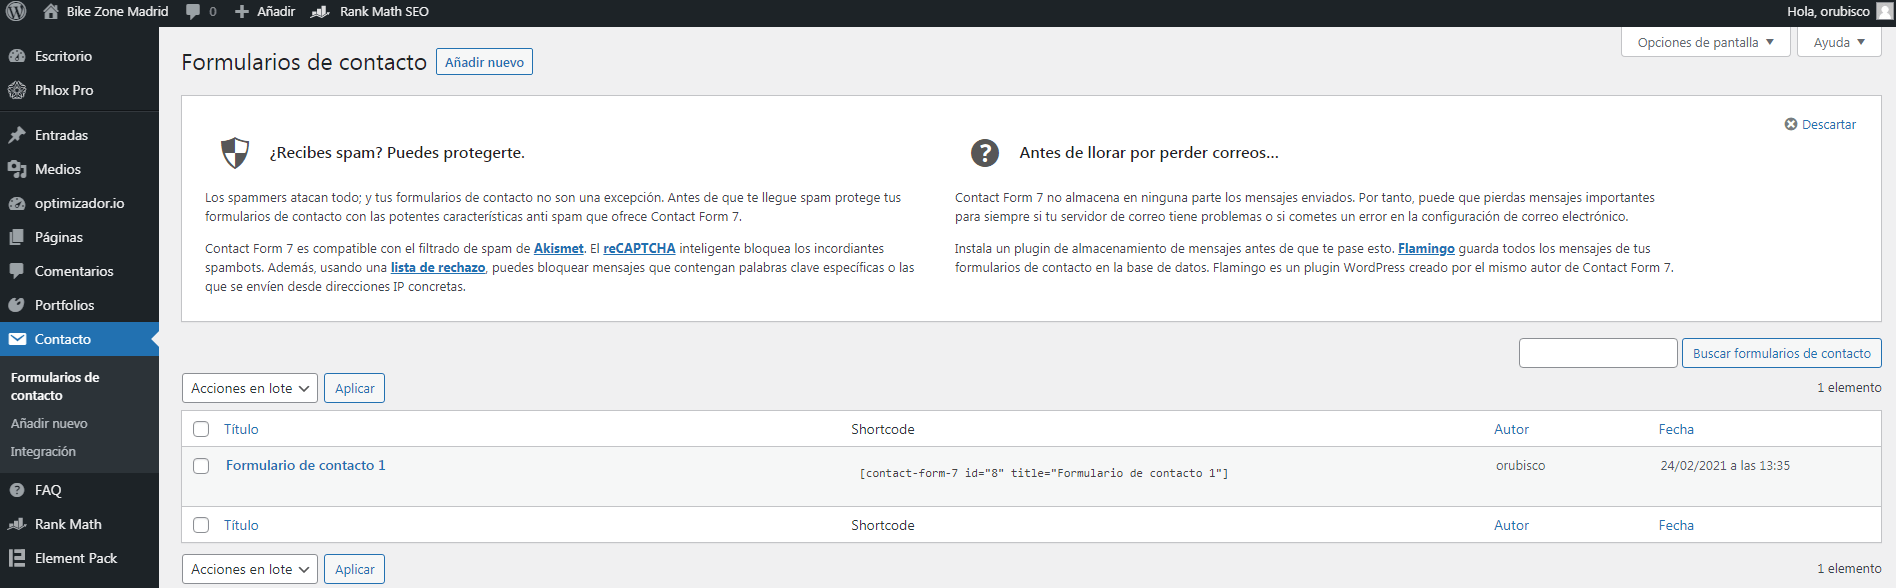Click the Bike Zone Madrid site name
Screen dimensions: 1896x588
(117, 12)
